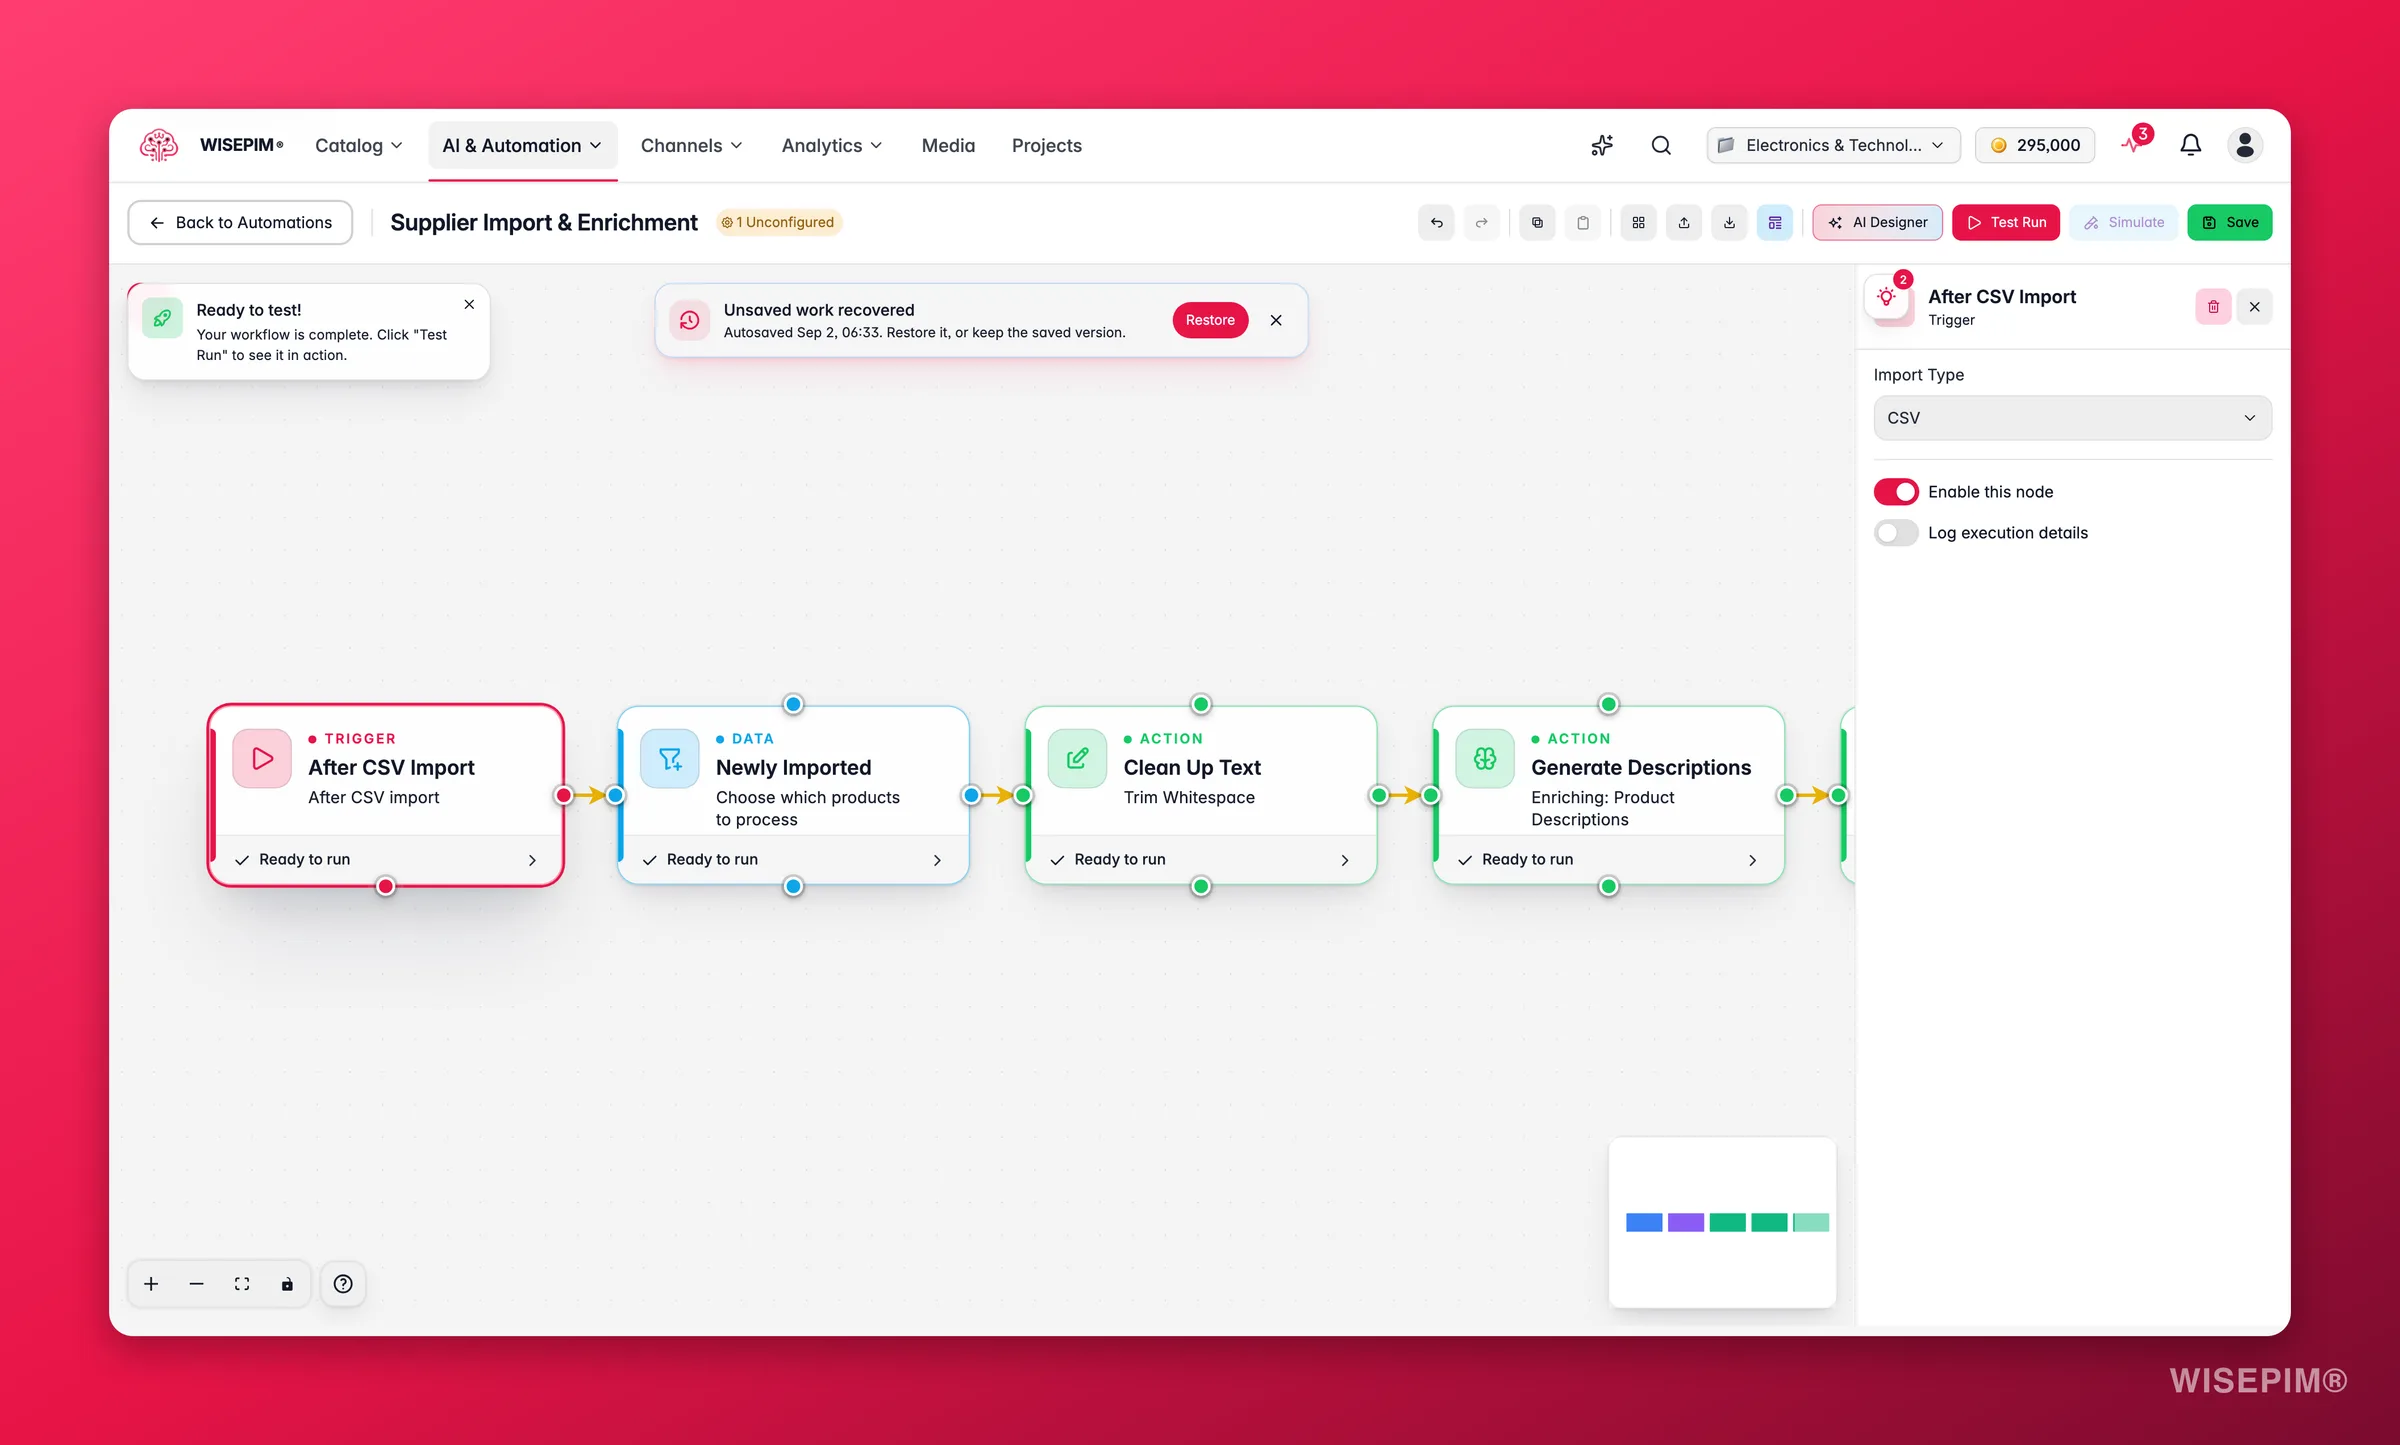Click the workflow minimap thumbnail
The image size is (2400, 1445).
[1722, 1222]
